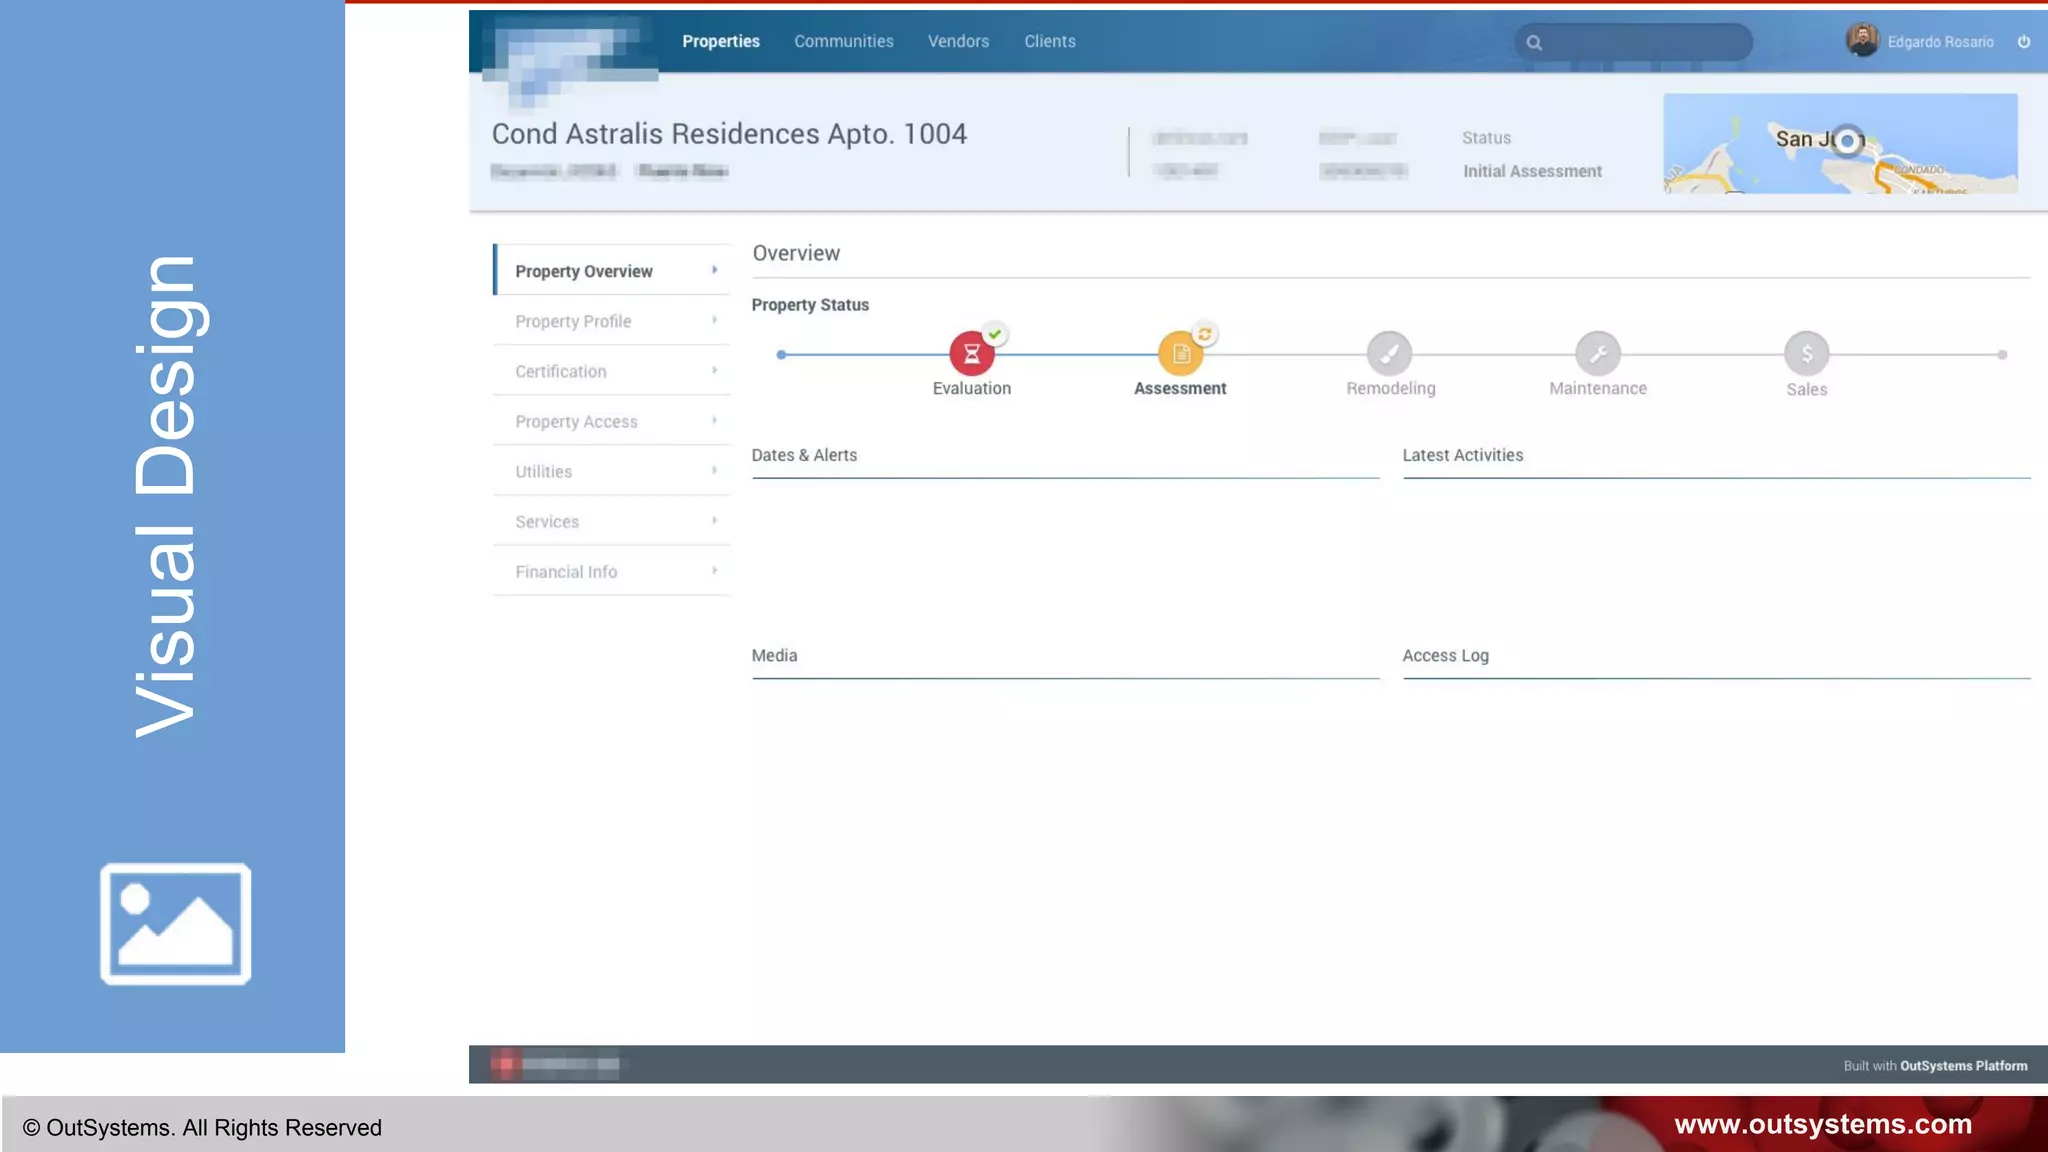Open Property Access in the sidebar

pos(576,421)
